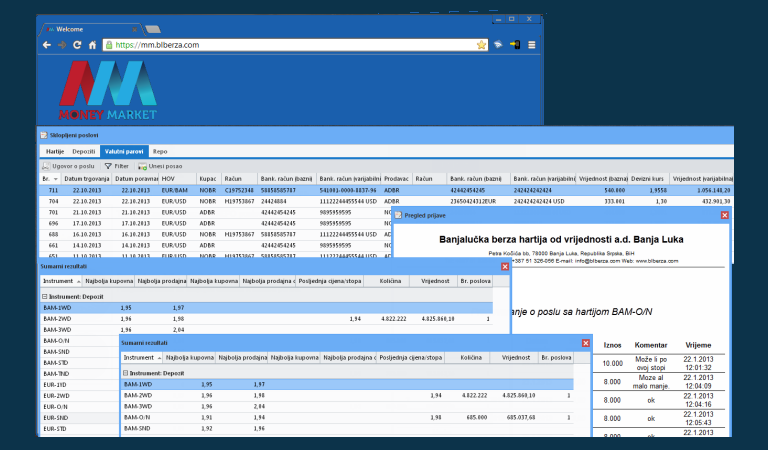Click the Pregled prijave window icon

tap(398, 215)
